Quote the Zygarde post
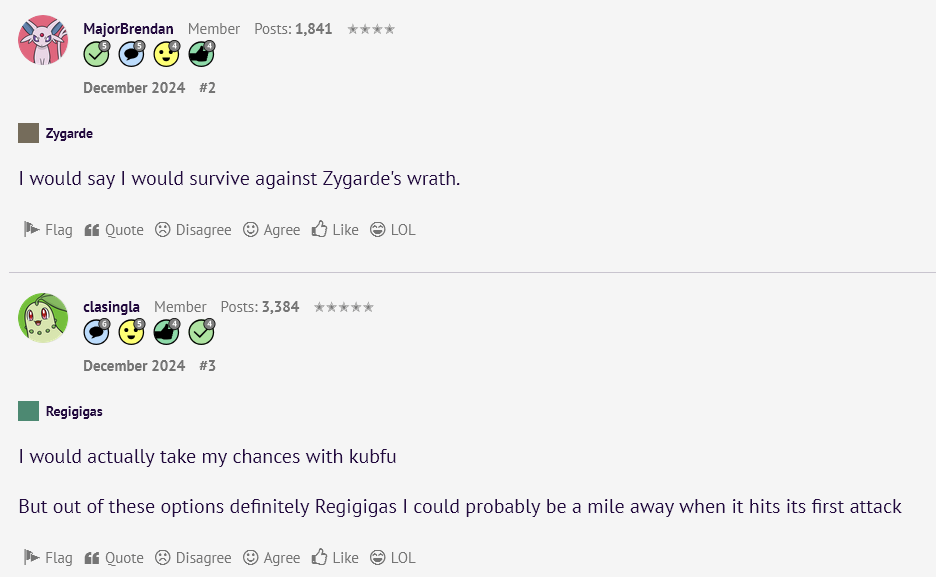 [x=114, y=230]
